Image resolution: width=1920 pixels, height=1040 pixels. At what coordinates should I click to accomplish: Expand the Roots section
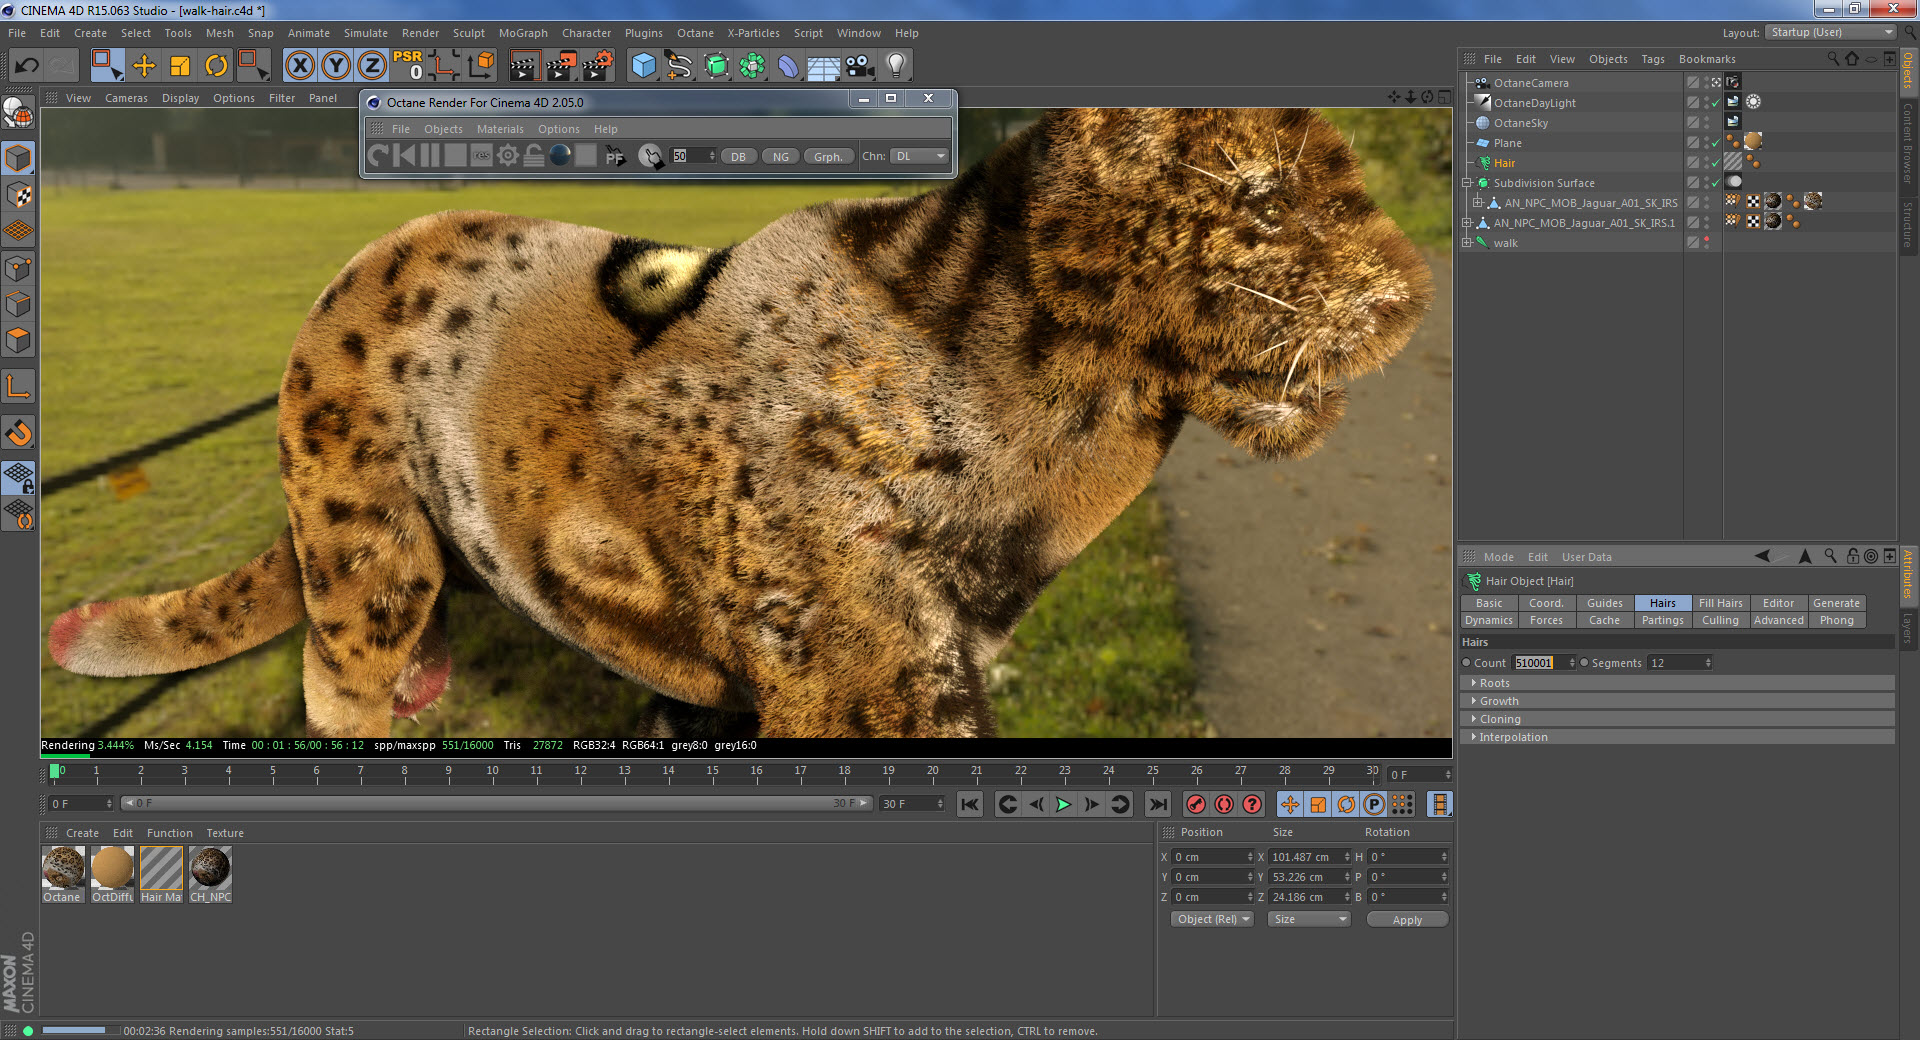(1494, 683)
